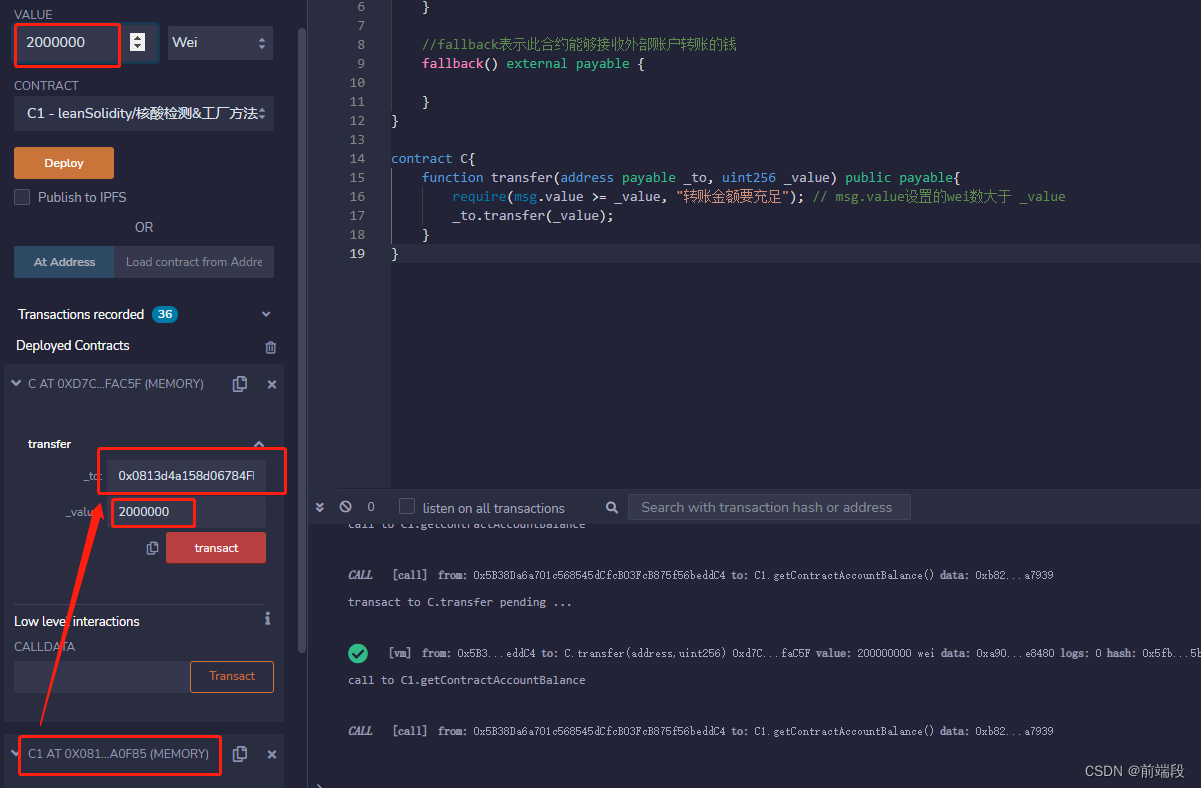Open Low level interactions info icon
The width and height of the screenshot is (1201, 788).
click(x=267, y=619)
